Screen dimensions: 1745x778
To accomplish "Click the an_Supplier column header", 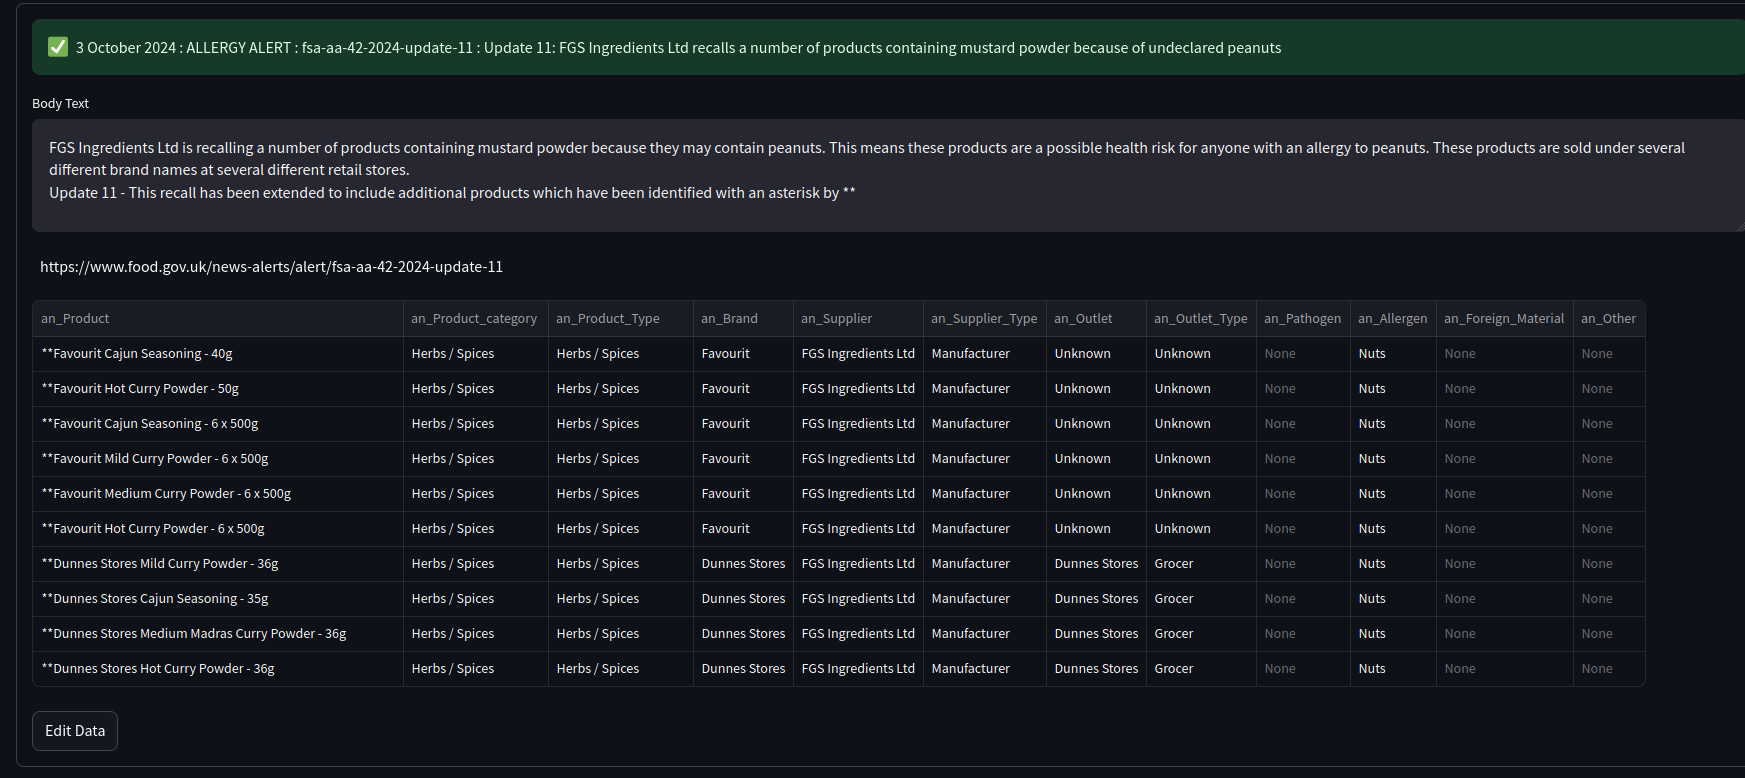I will pyautogui.click(x=836, y=319).
